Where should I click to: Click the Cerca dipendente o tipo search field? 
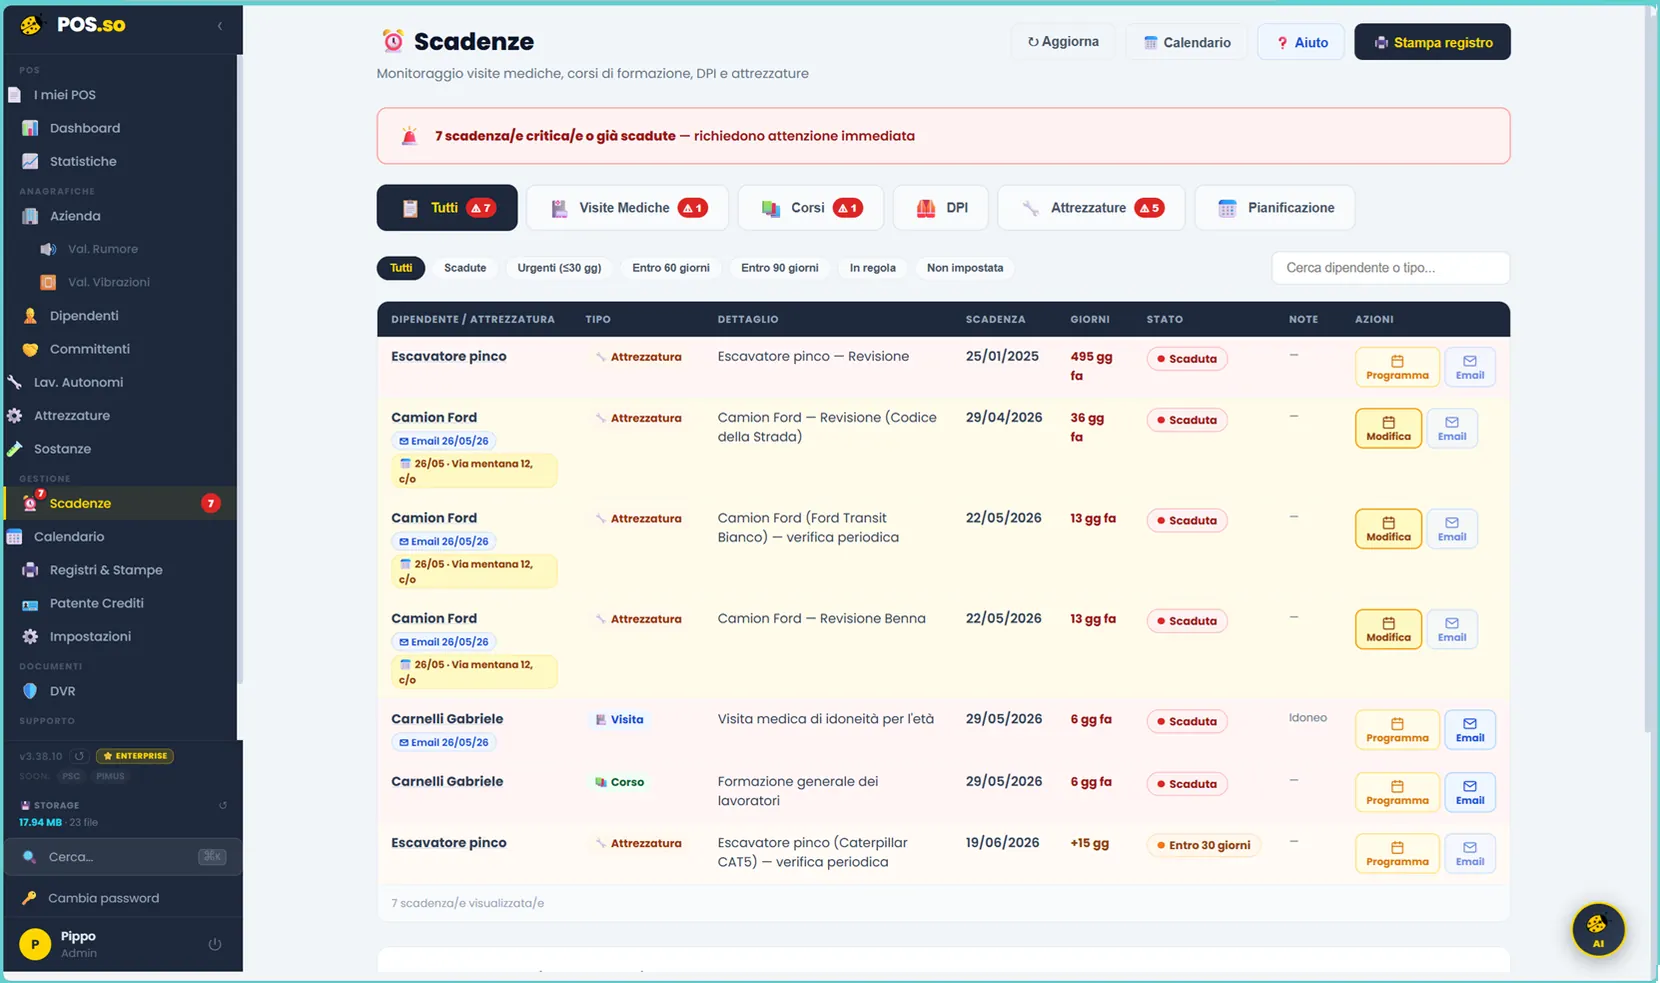(1390, 268)
